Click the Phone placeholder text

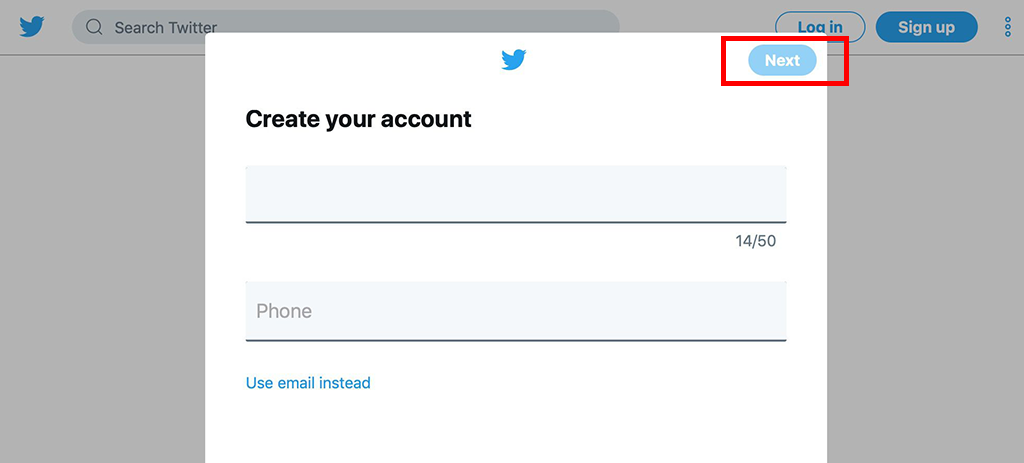coord(284,311)
